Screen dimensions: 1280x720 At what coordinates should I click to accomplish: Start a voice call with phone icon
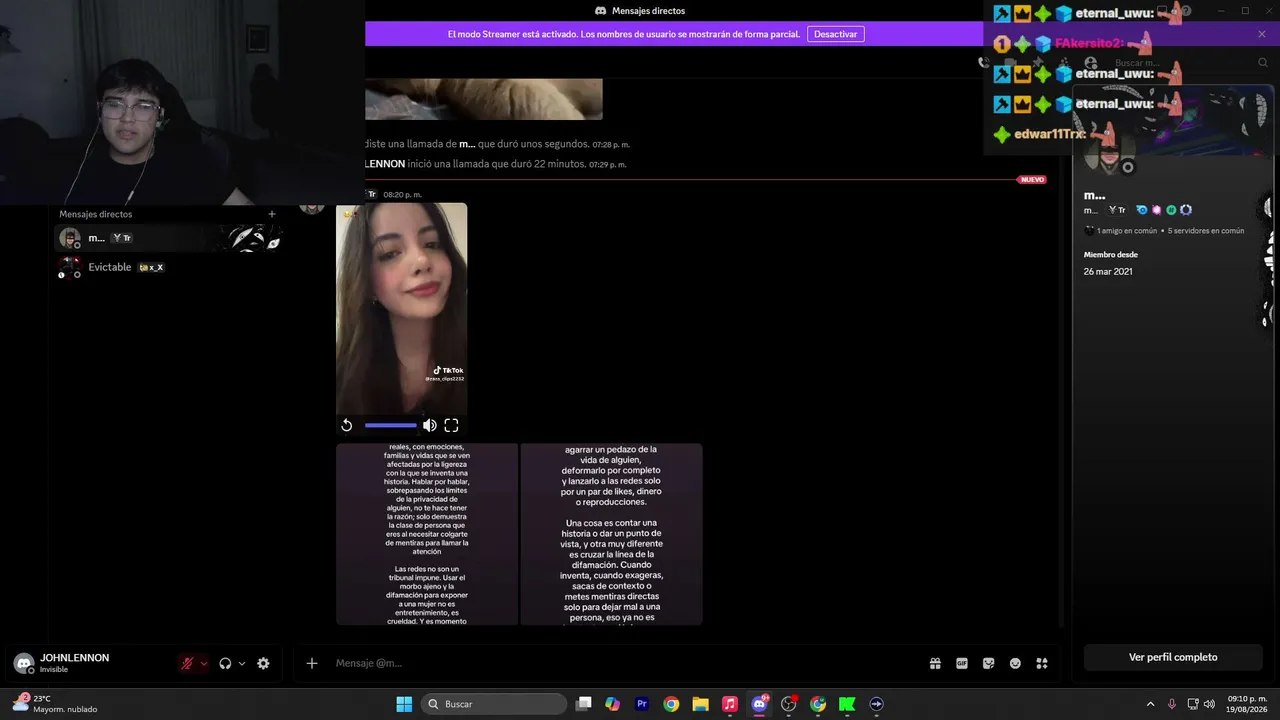(x=985, y=63)
